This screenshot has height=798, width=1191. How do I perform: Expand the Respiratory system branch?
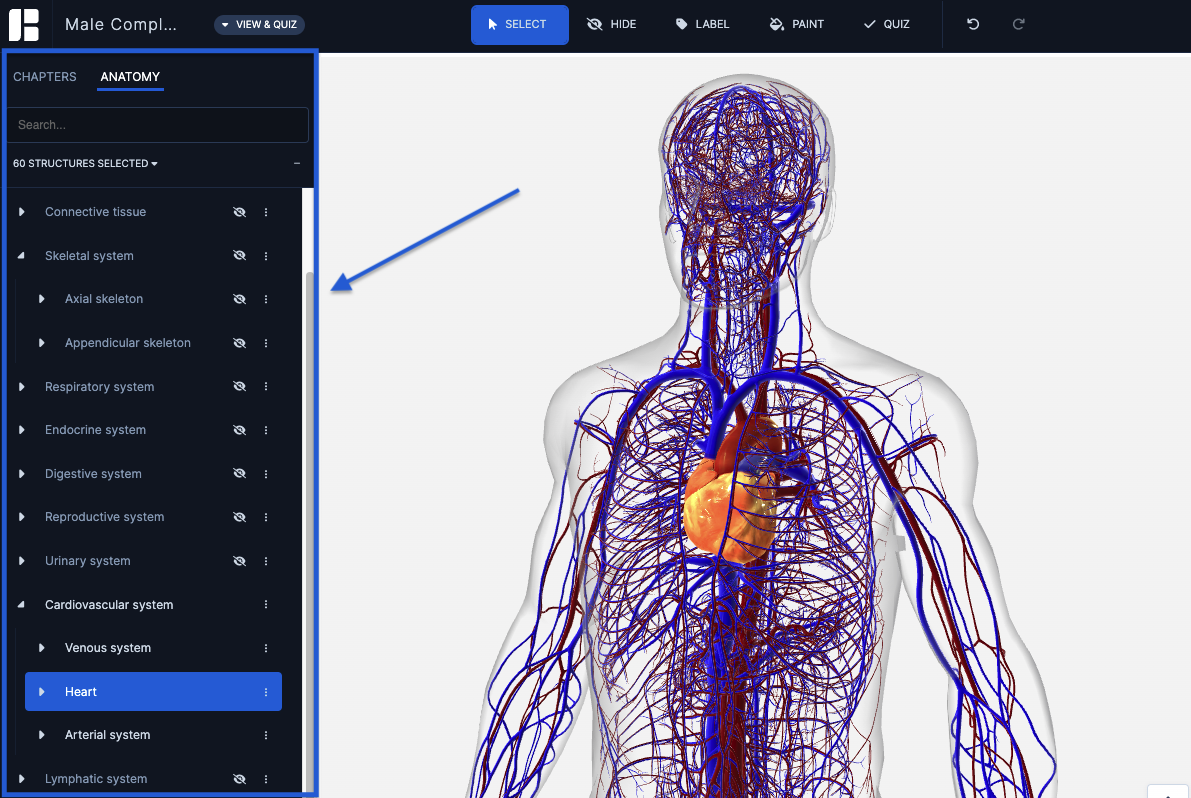[x=21, y=386]
